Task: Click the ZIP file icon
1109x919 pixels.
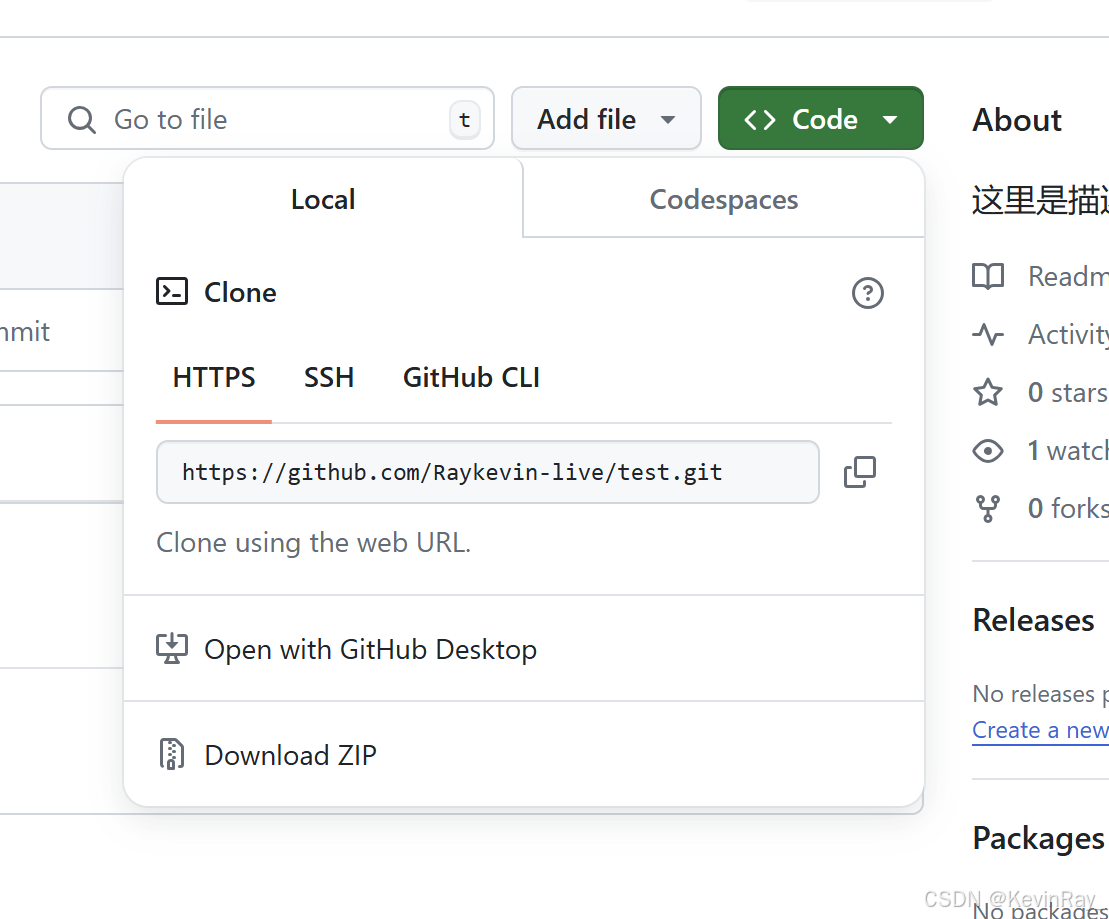Action: click(x=172, y=754)
